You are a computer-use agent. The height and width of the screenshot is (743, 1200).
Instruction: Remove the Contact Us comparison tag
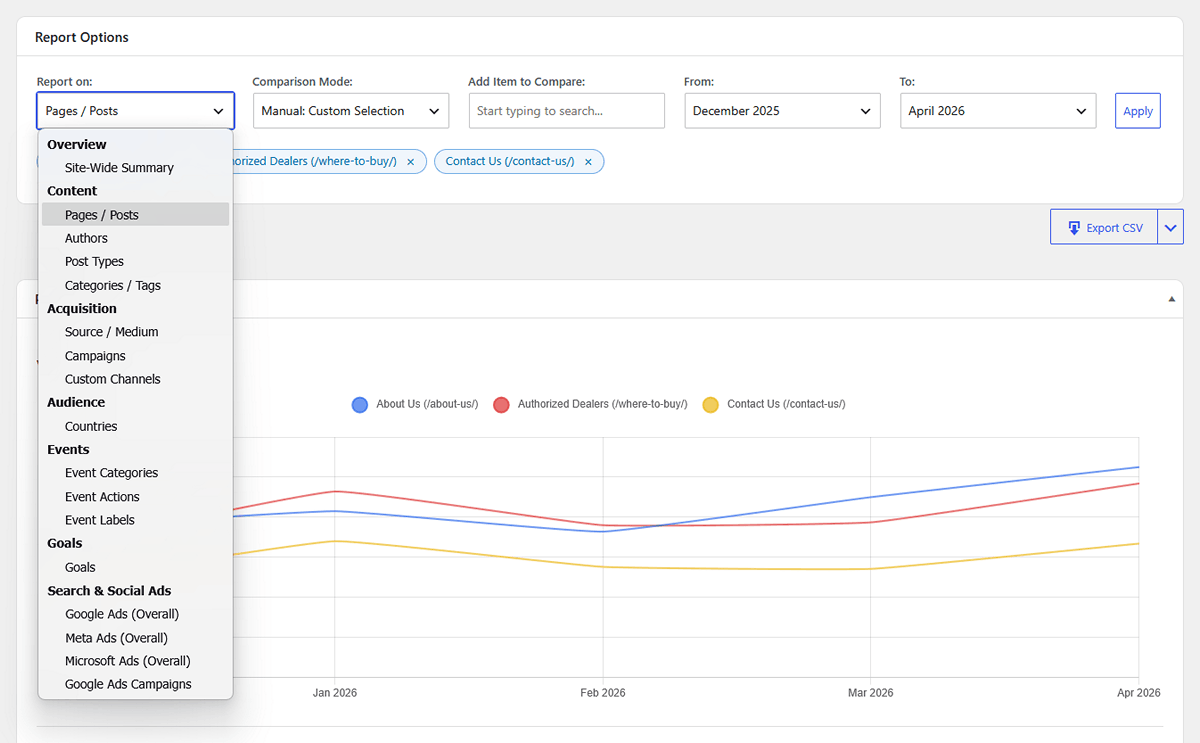click(x=588, y=162)
